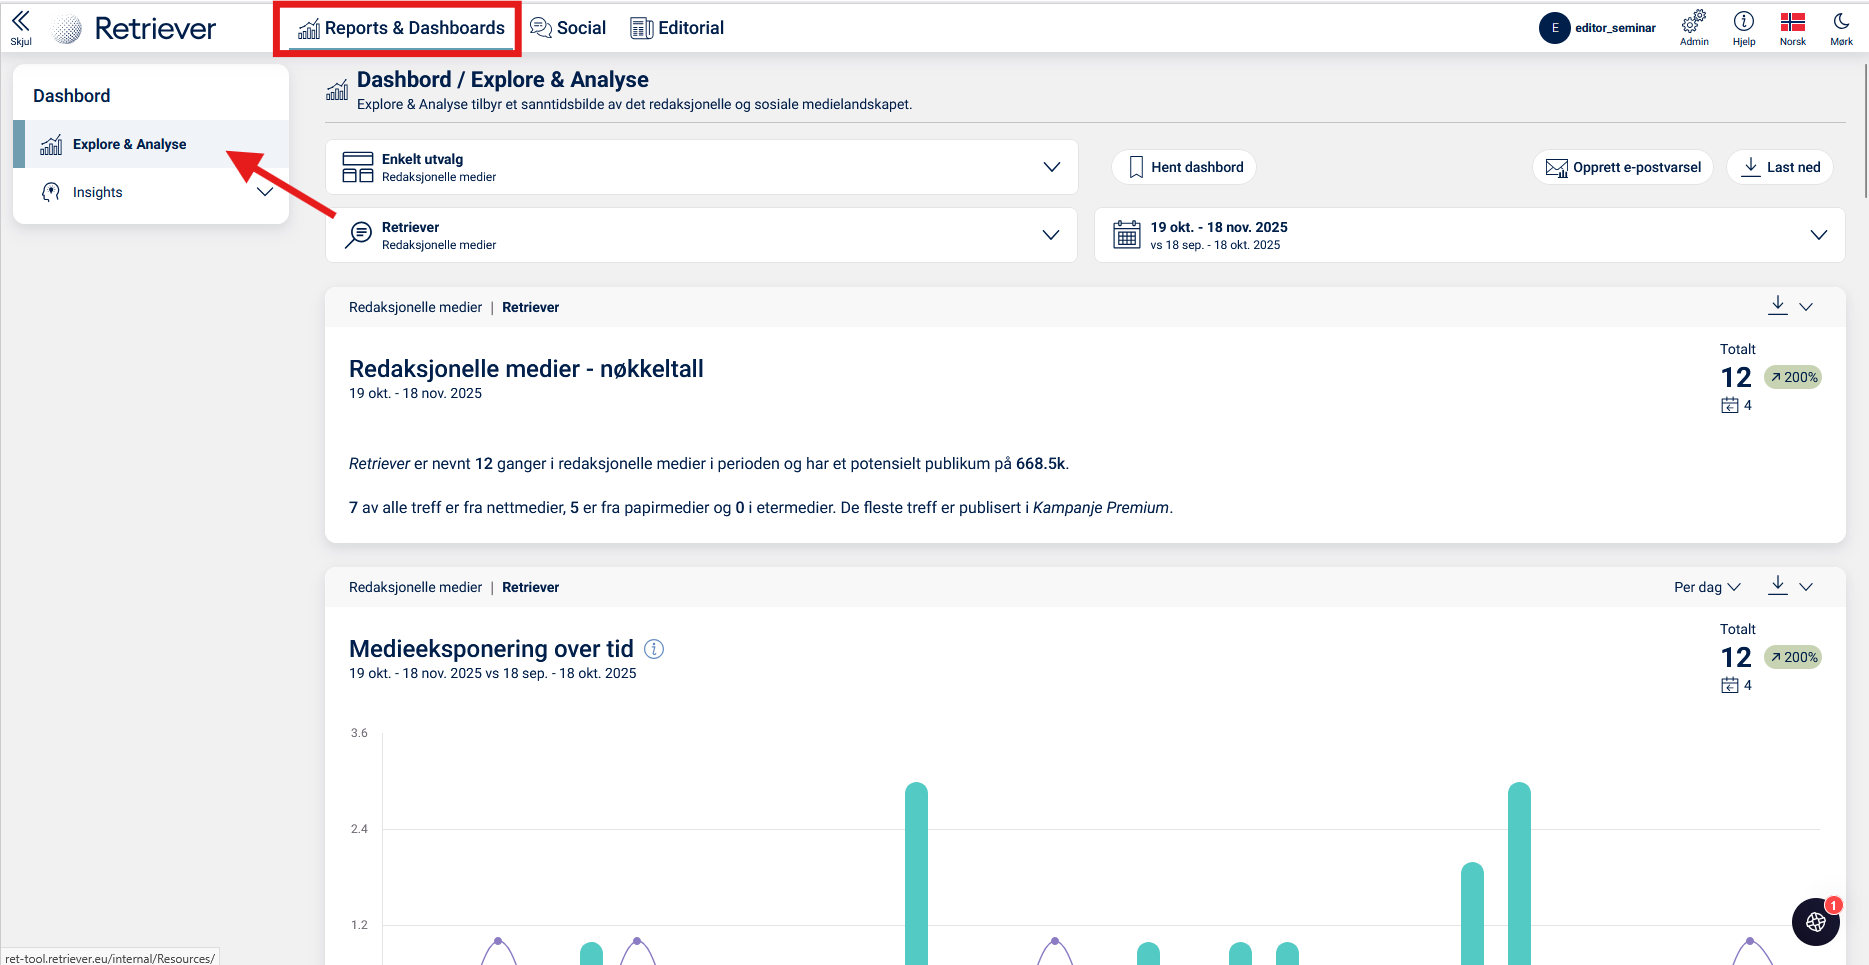Click Hent dashbord button
Viewport: 1869px width, 965px height.
(x=1184, y=167)
